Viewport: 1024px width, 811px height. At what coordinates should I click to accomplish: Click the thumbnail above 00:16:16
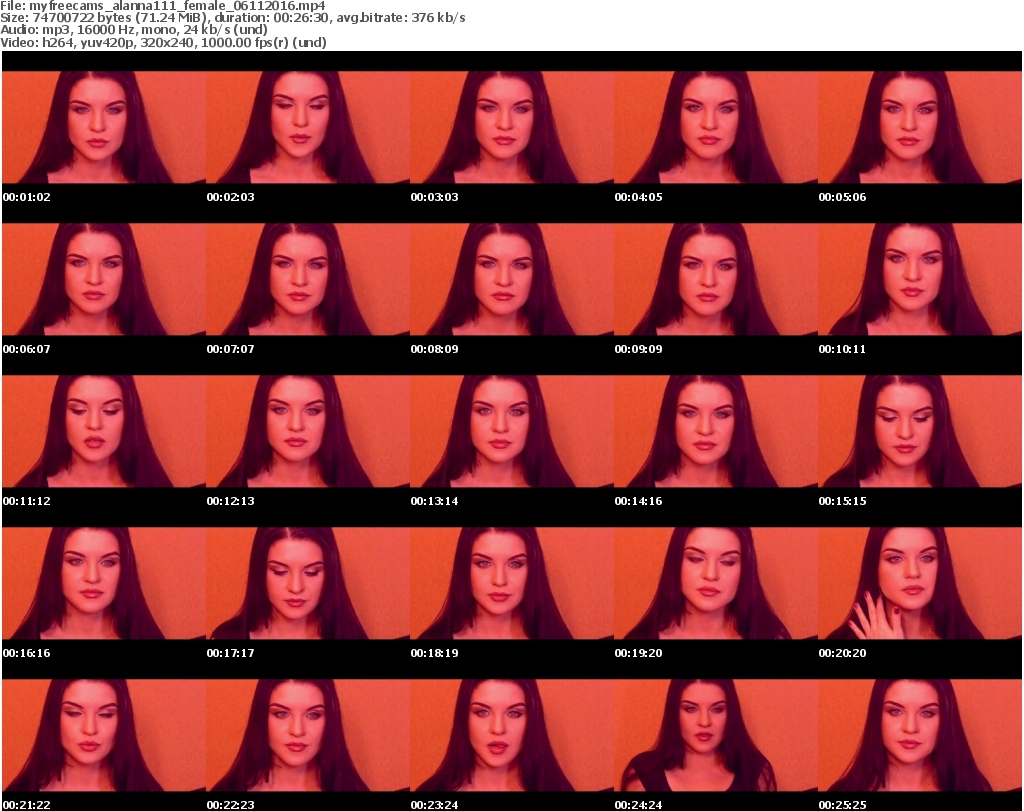[103, 583]
